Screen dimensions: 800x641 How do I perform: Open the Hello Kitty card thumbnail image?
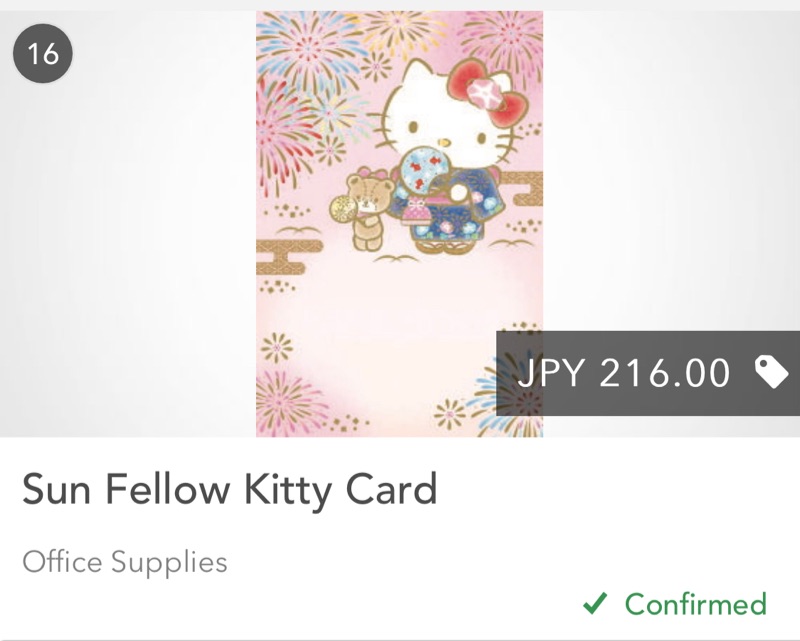coord(399,224)
